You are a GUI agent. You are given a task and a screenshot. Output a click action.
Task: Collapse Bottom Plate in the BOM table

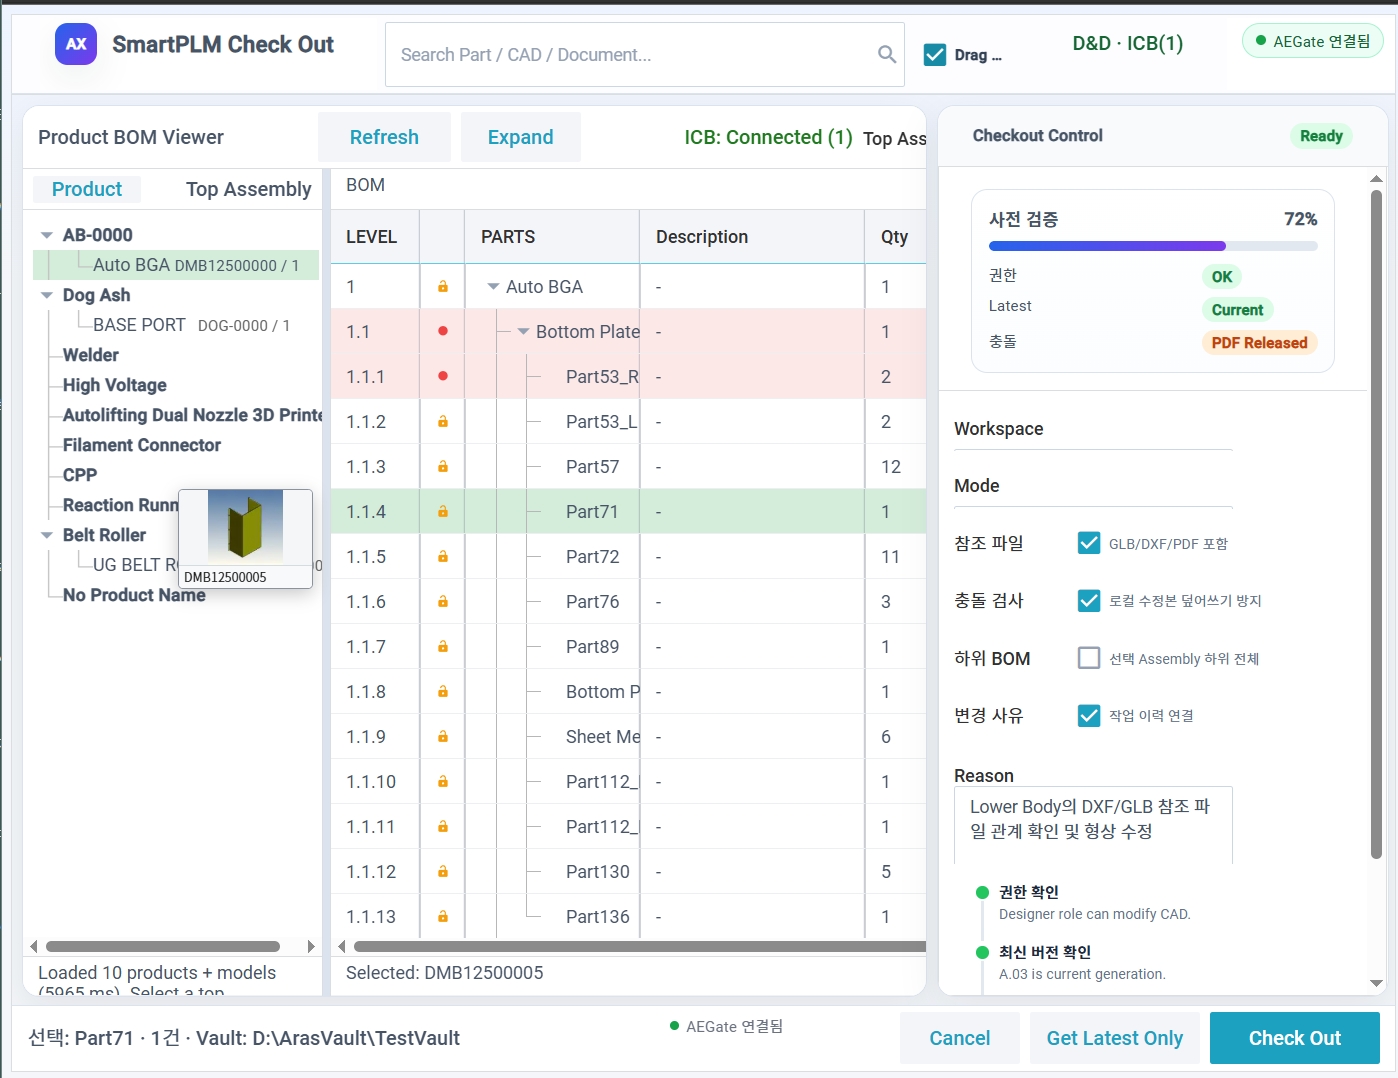pos(523,332)
